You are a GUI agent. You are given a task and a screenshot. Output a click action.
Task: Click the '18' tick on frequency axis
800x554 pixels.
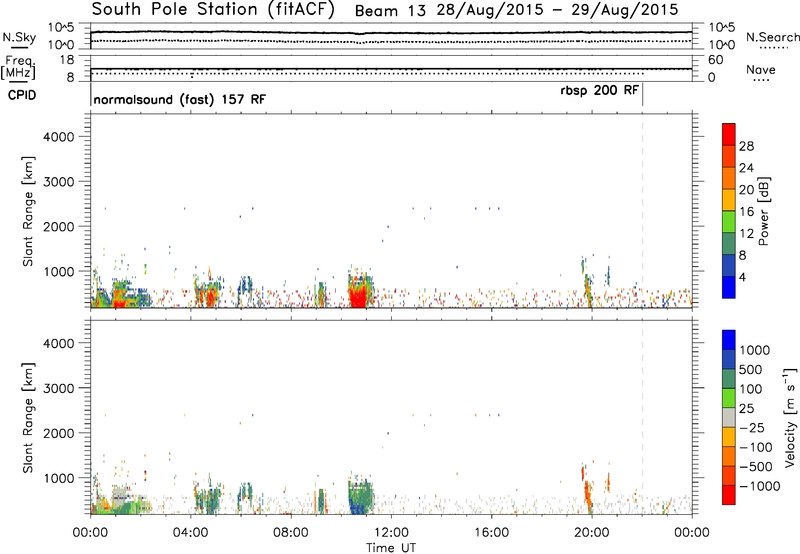point(67,60)
